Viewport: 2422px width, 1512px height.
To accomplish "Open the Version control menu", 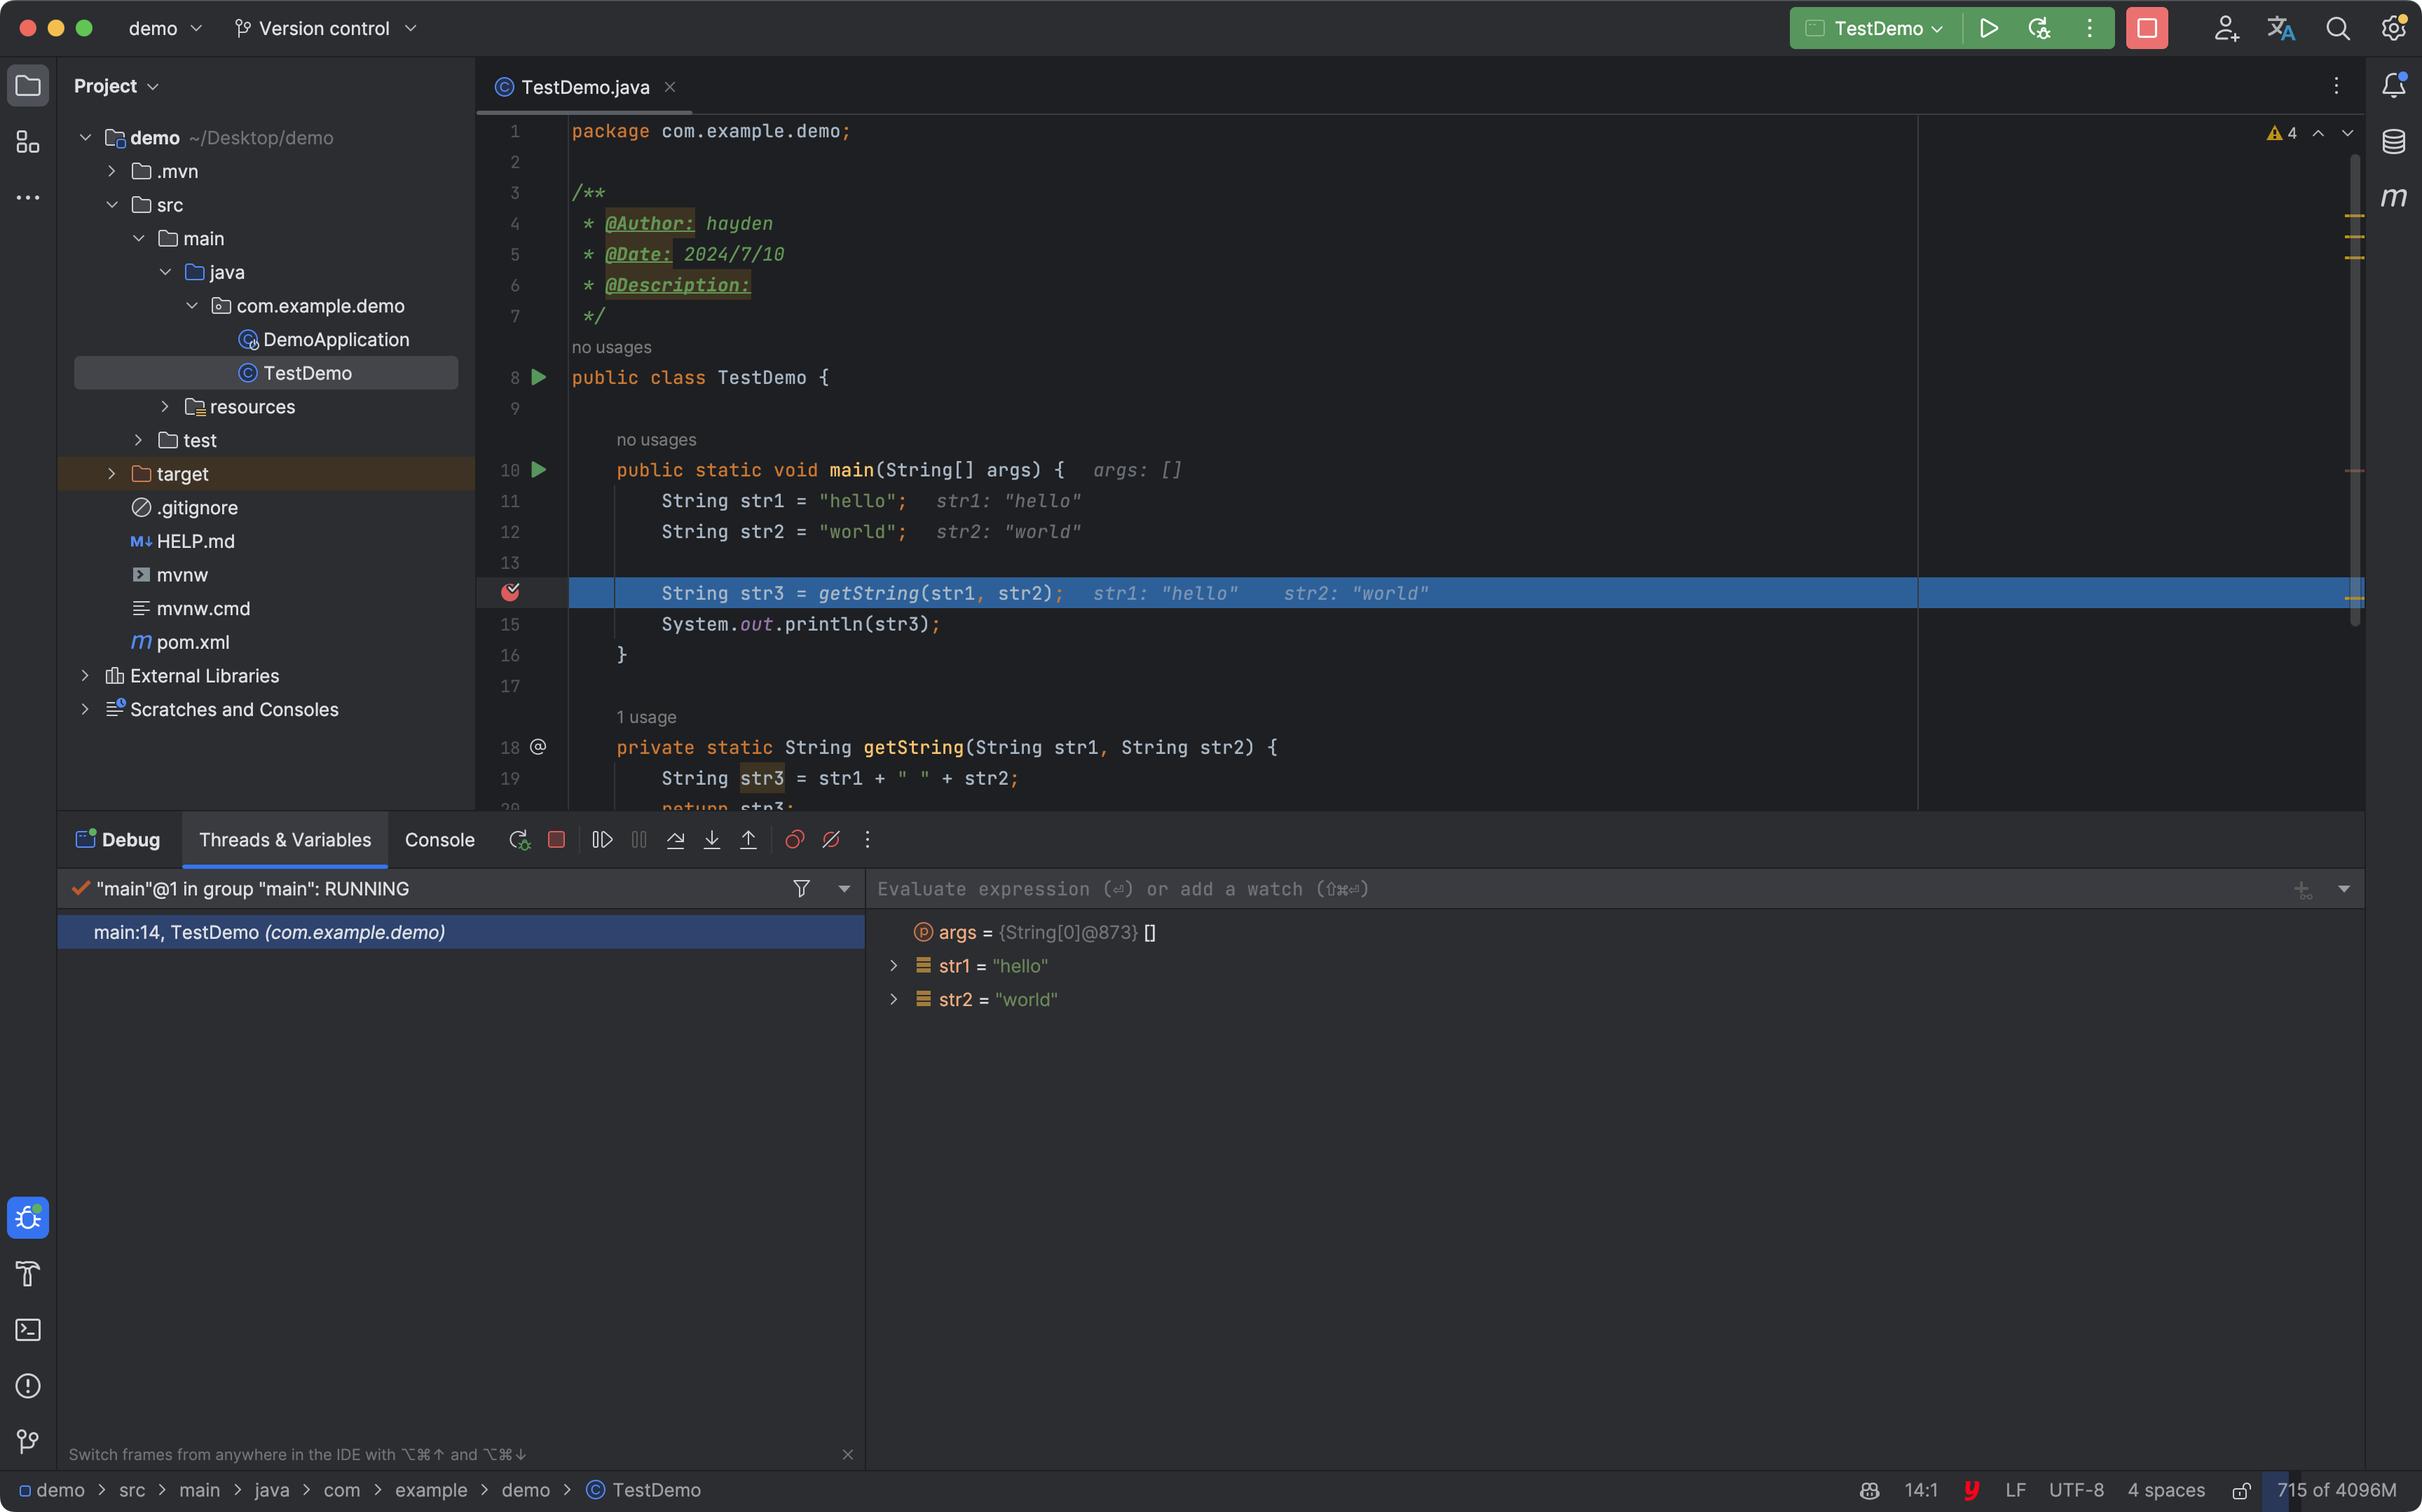I will coord(324,28).
